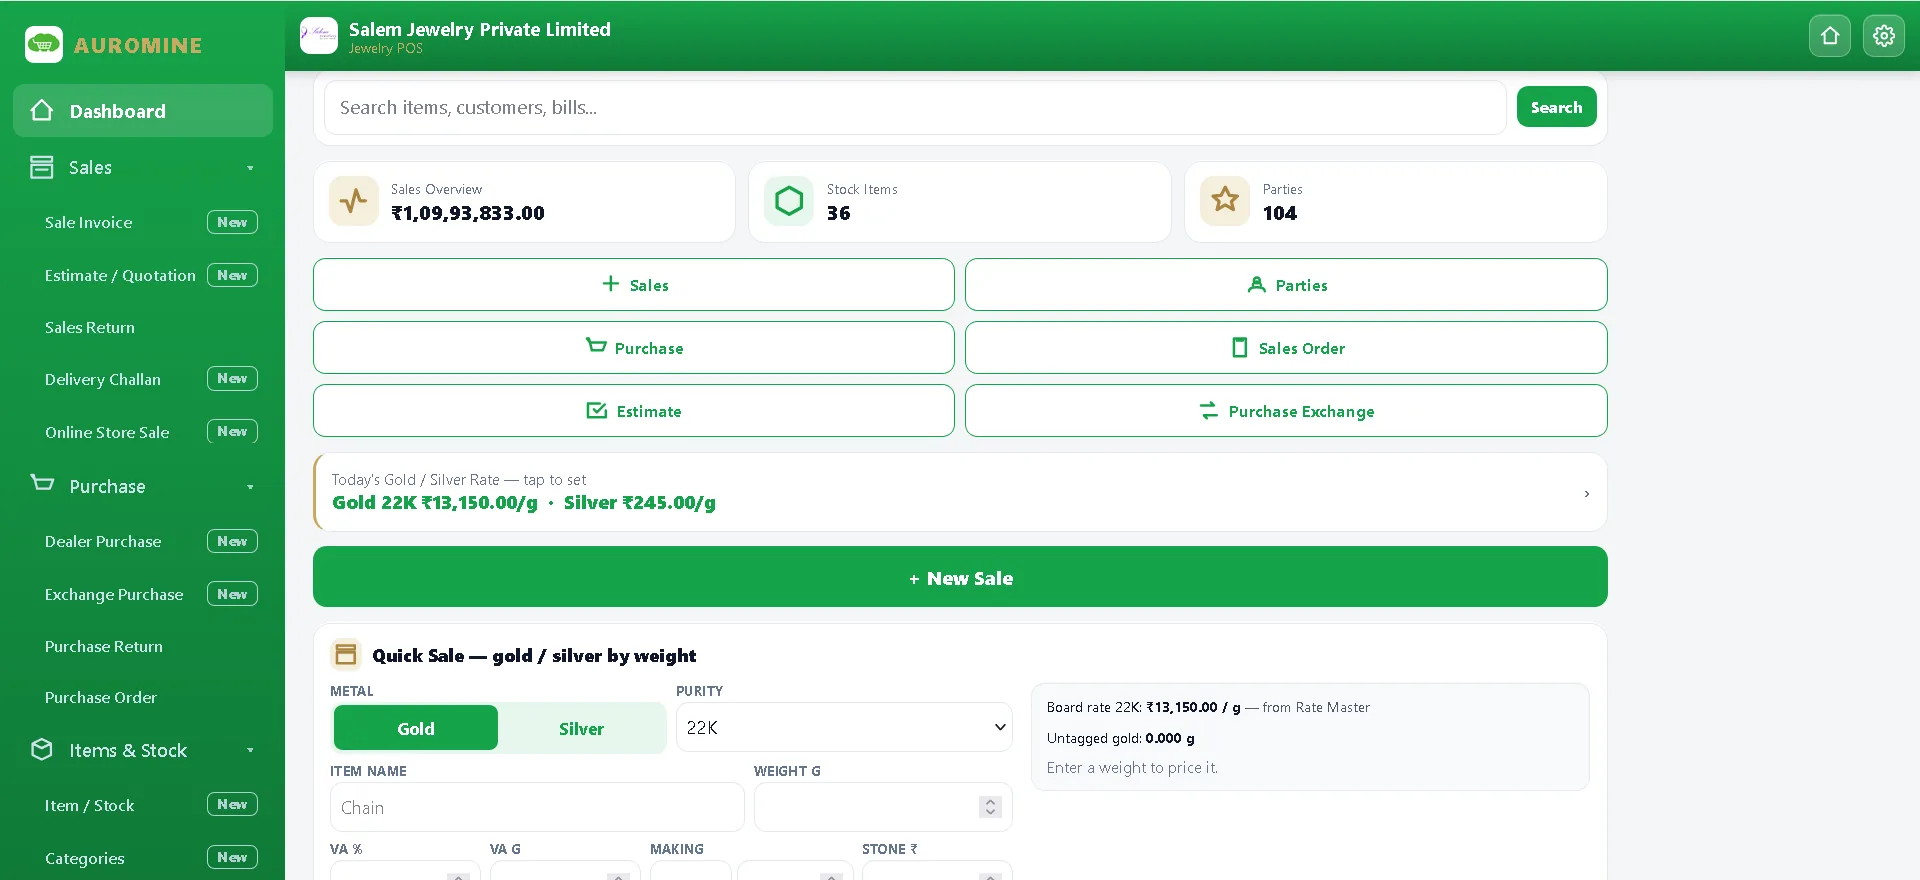Open Delivery Challan in sidebar

click(102, 379)
